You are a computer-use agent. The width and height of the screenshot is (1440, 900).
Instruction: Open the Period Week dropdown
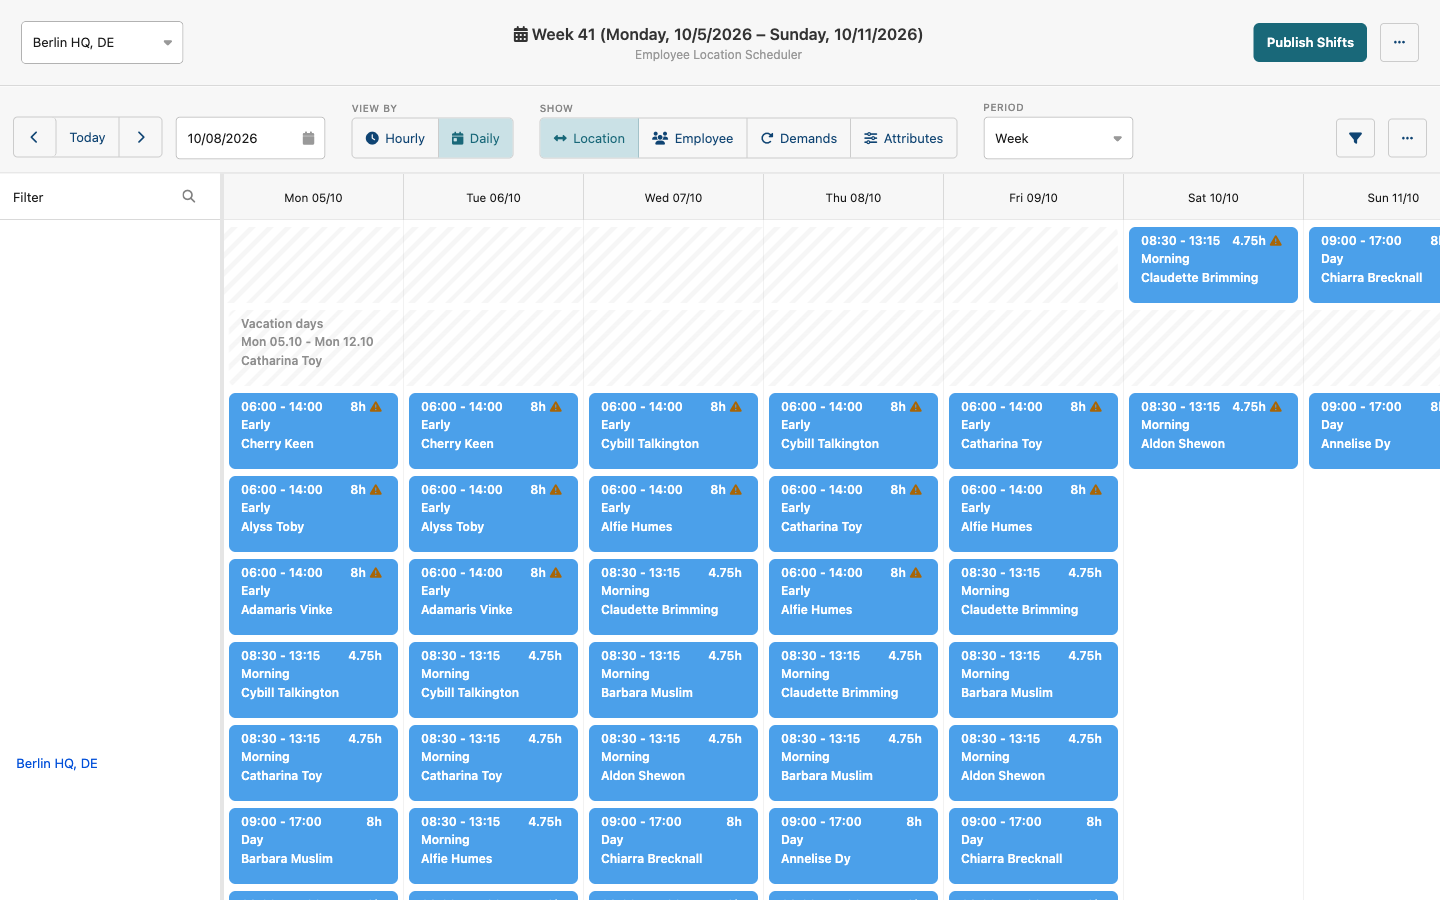pyautogui.click(x=1058, y=138)
